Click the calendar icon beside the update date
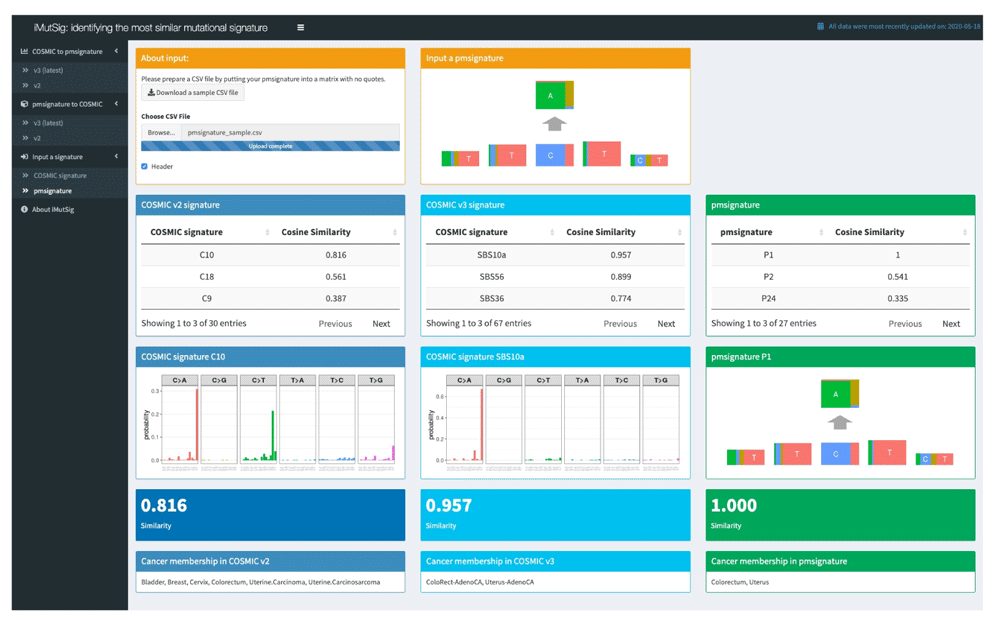 820,27
